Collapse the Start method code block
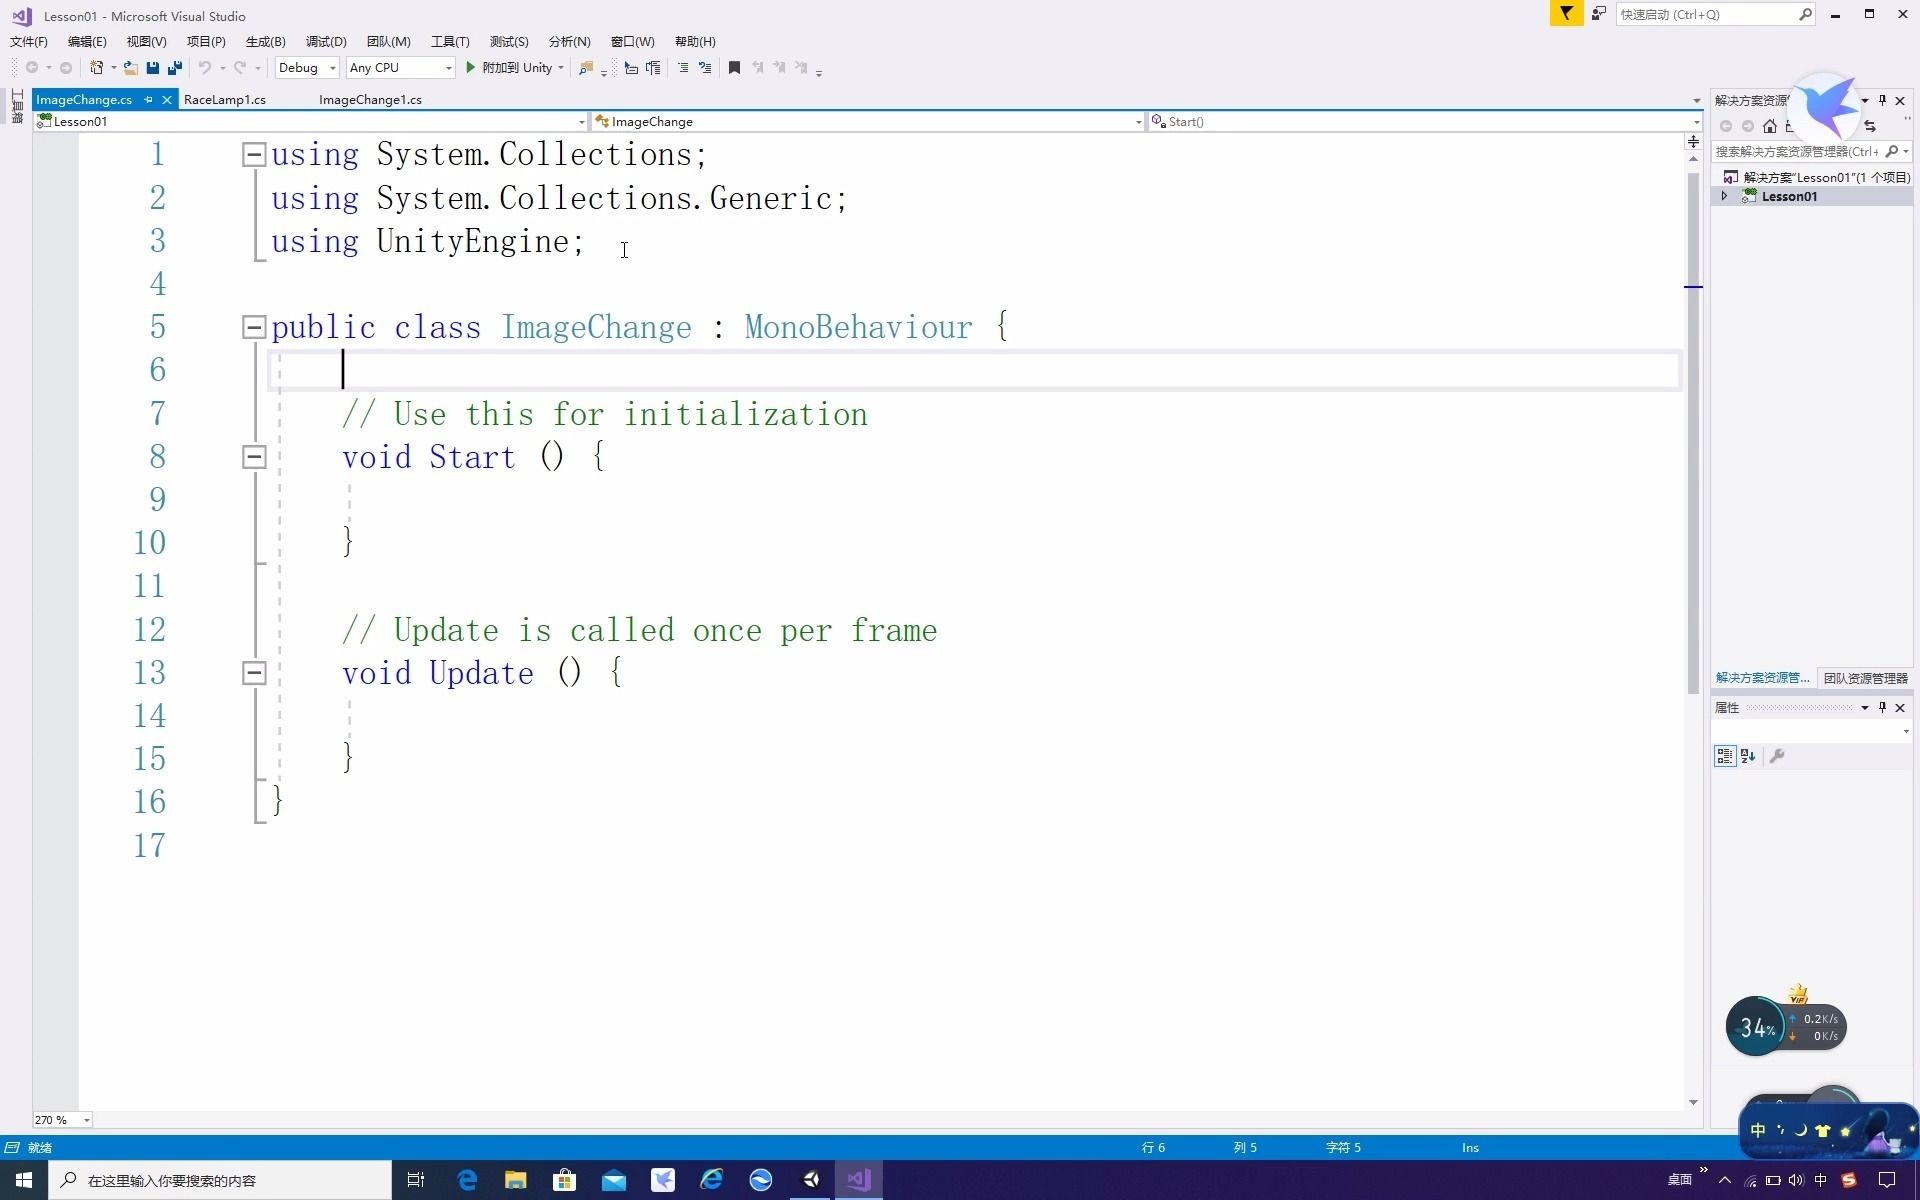 (x=254, y=457)
